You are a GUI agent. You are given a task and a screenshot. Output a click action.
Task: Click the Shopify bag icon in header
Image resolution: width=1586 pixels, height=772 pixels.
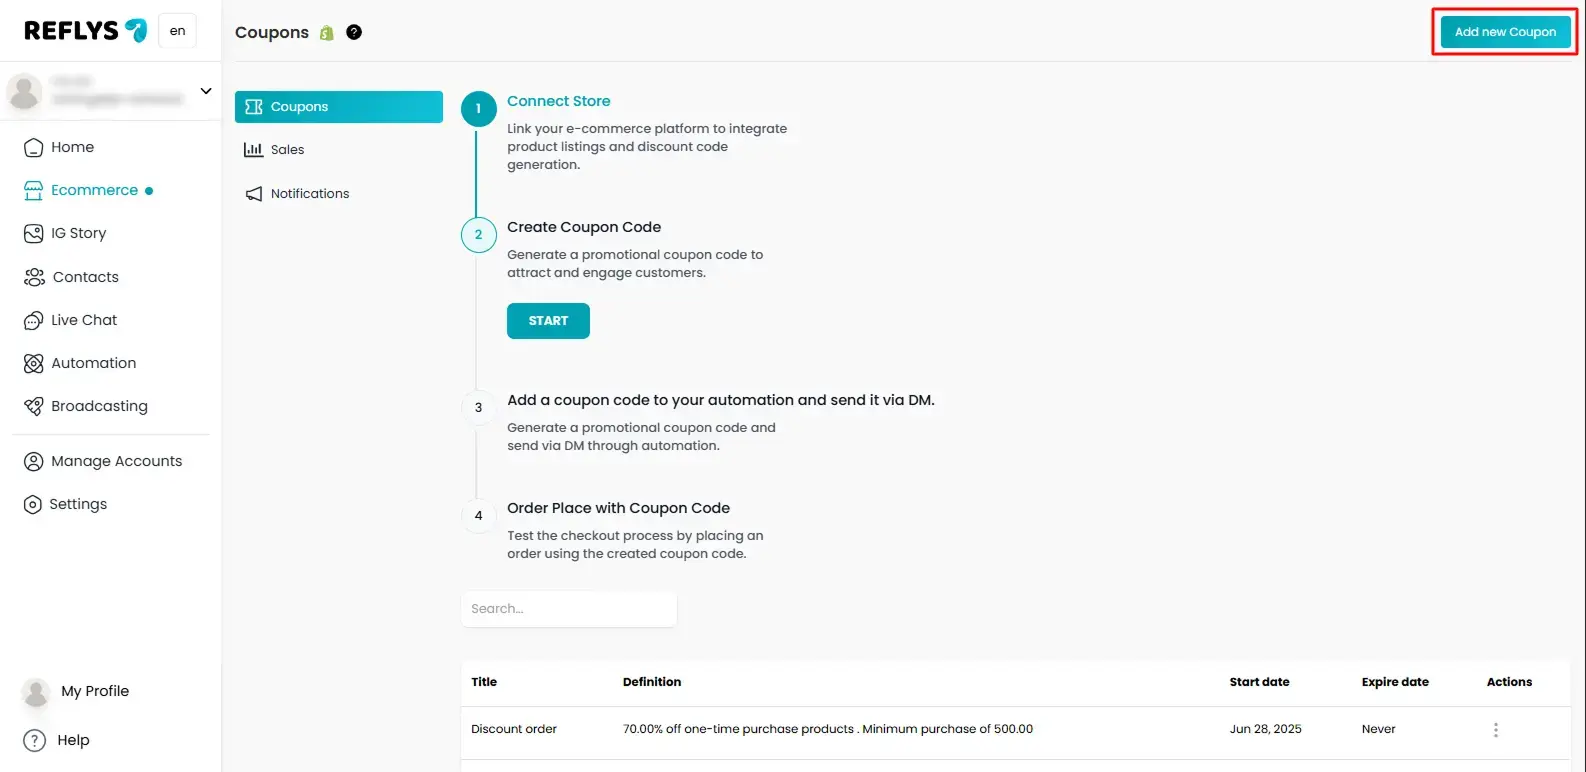coord(327,33)
